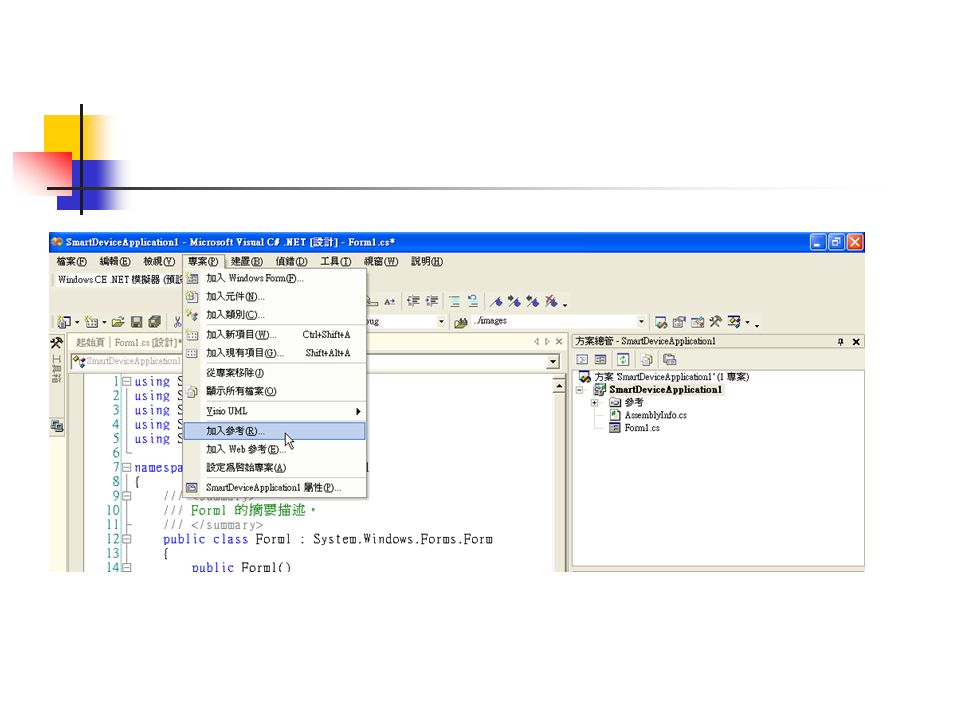
Task: Open the 視窗(W) menu
Action: [381, 261]
